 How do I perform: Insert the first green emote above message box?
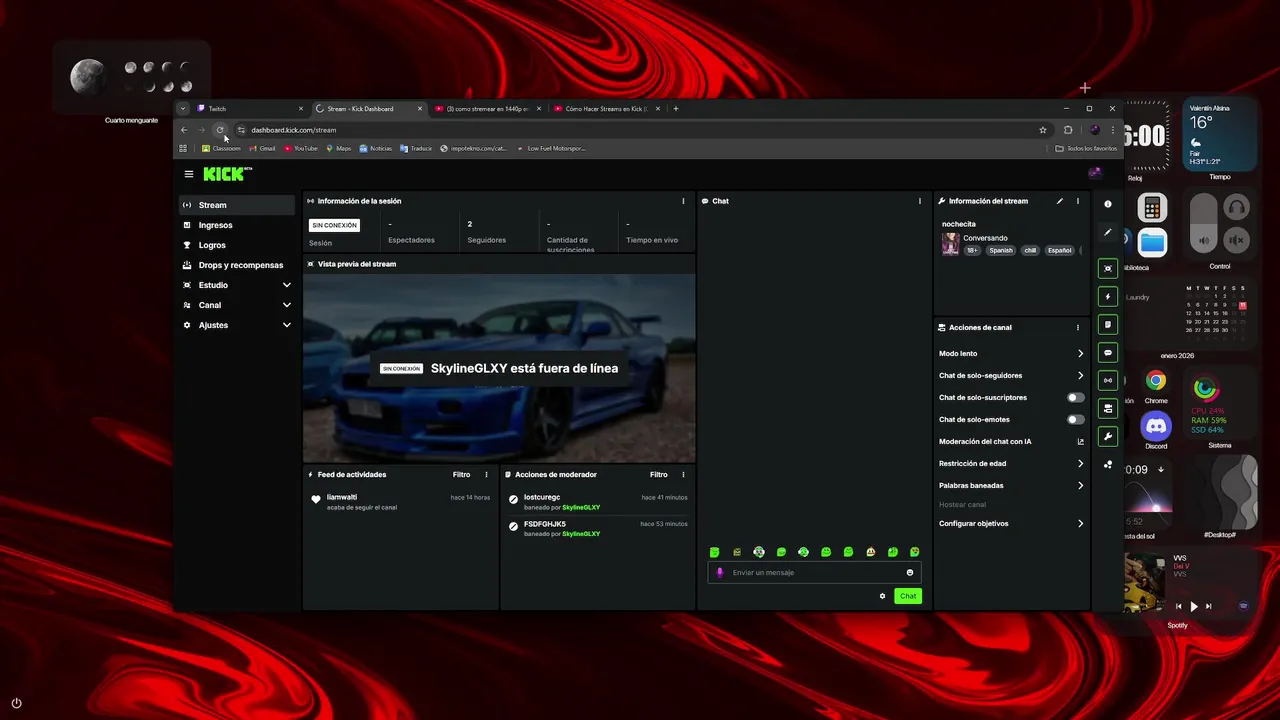[714, 552]
